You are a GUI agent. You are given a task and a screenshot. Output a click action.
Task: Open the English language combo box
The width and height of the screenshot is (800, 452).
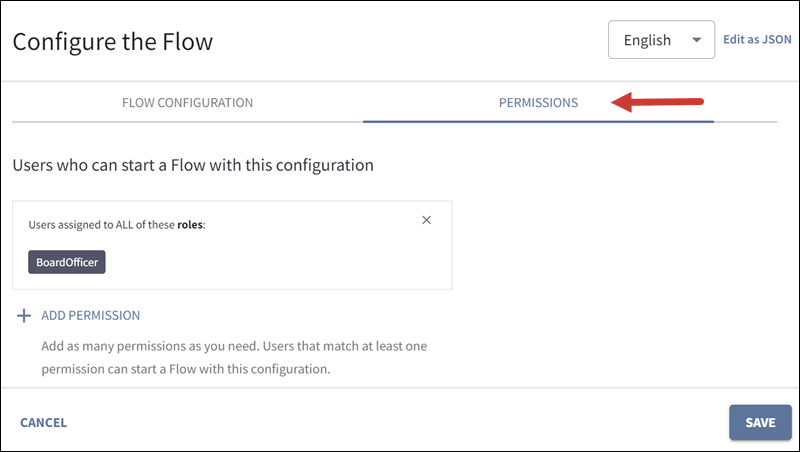[x=661, y=41]
